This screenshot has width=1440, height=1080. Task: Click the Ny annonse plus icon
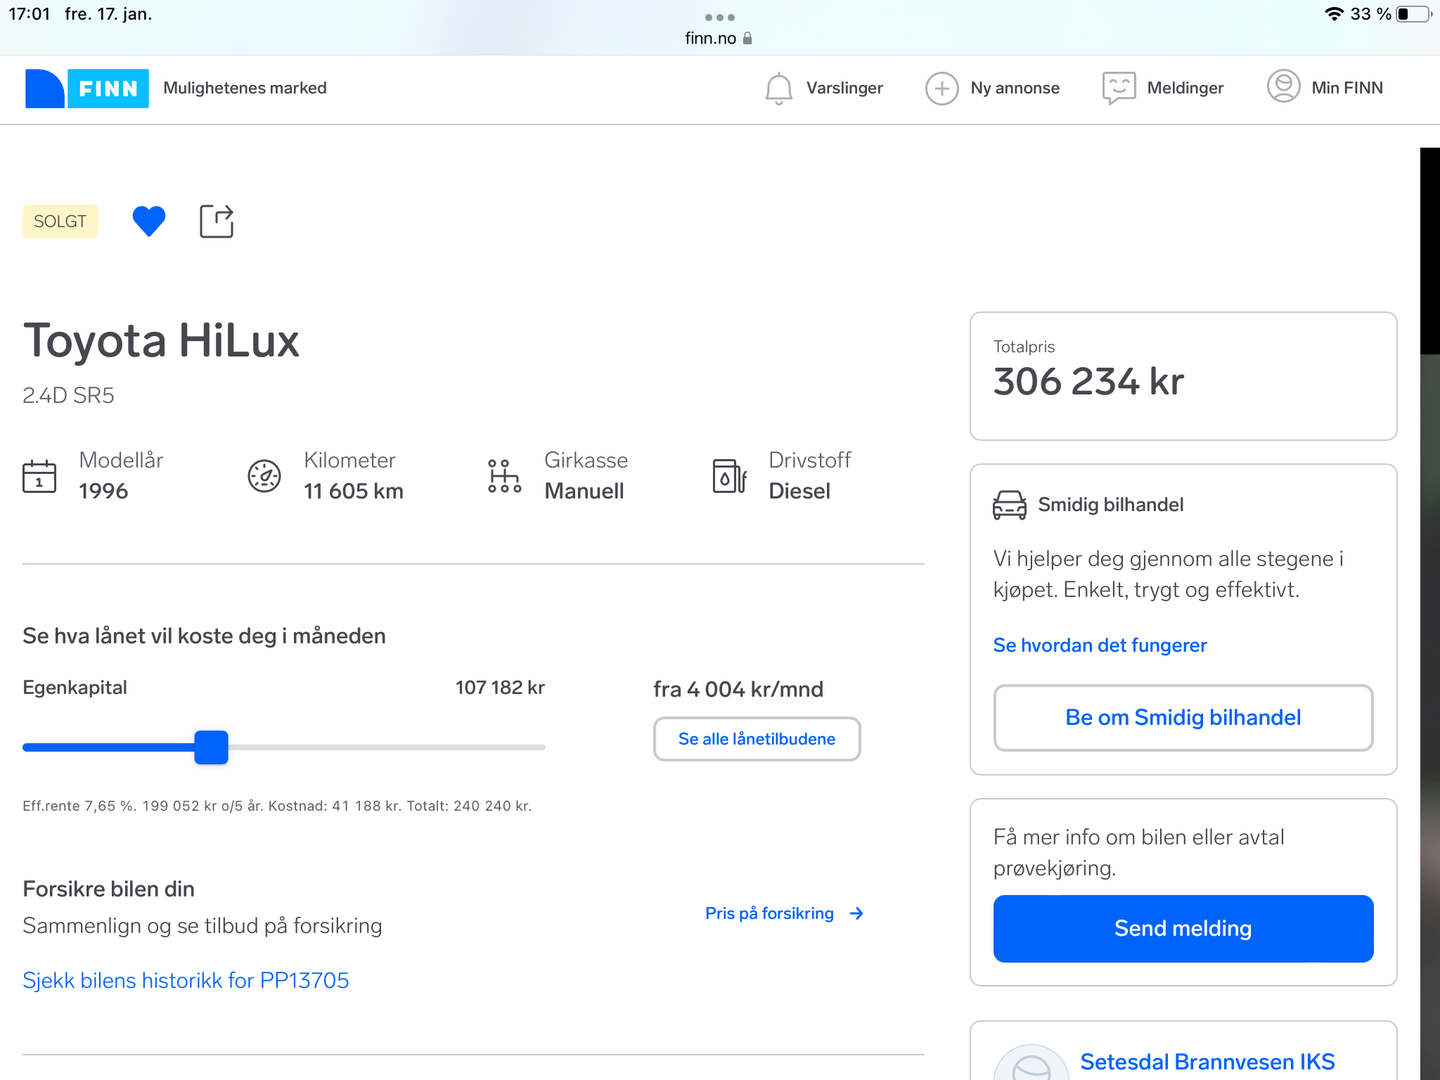tap(942, 88)
